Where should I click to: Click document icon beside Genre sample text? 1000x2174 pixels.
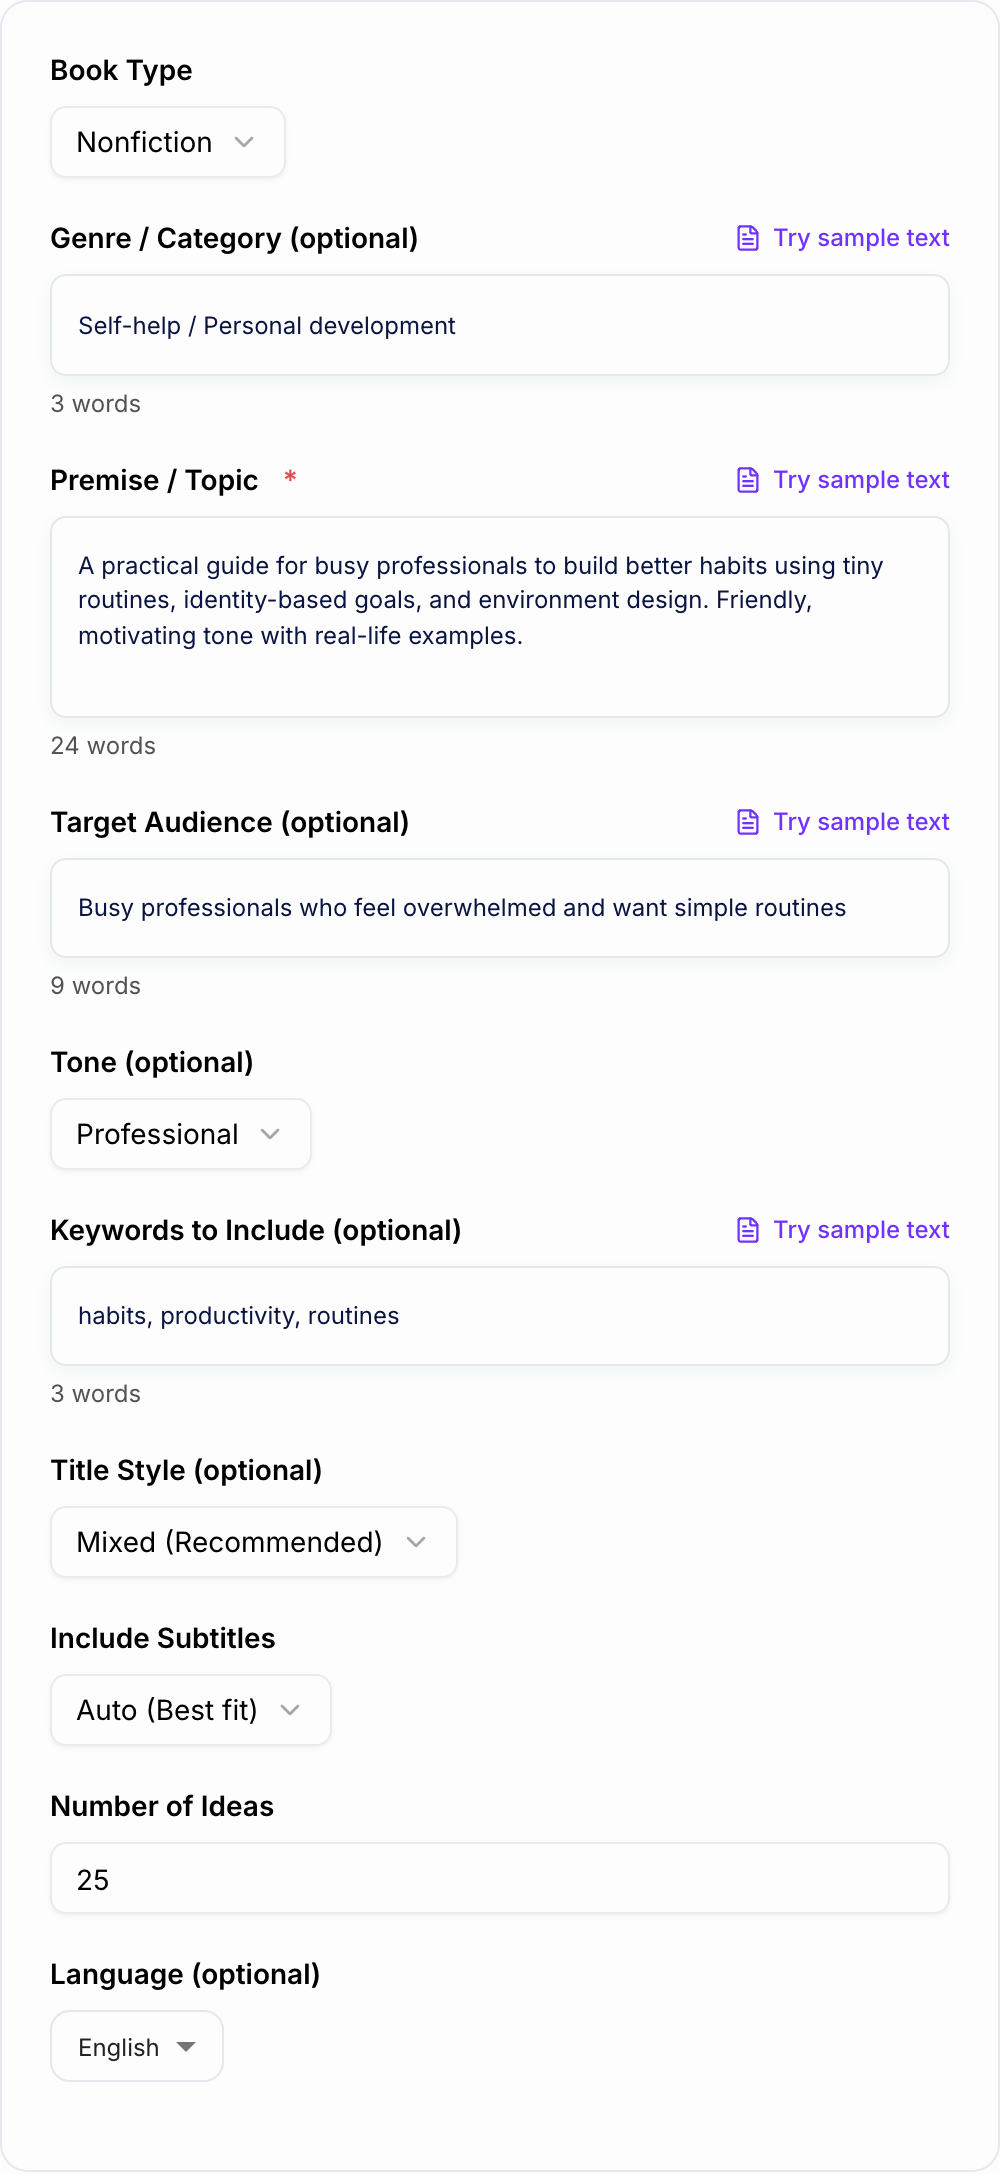(748, 238)
